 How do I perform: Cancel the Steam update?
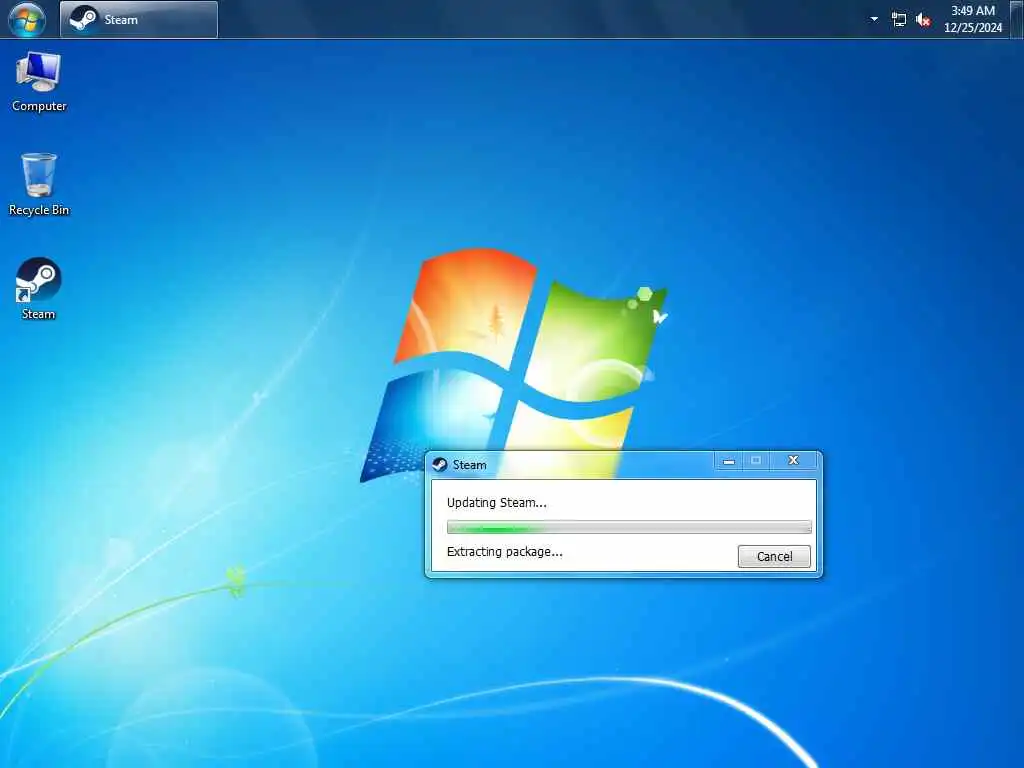tap(775, 556)
